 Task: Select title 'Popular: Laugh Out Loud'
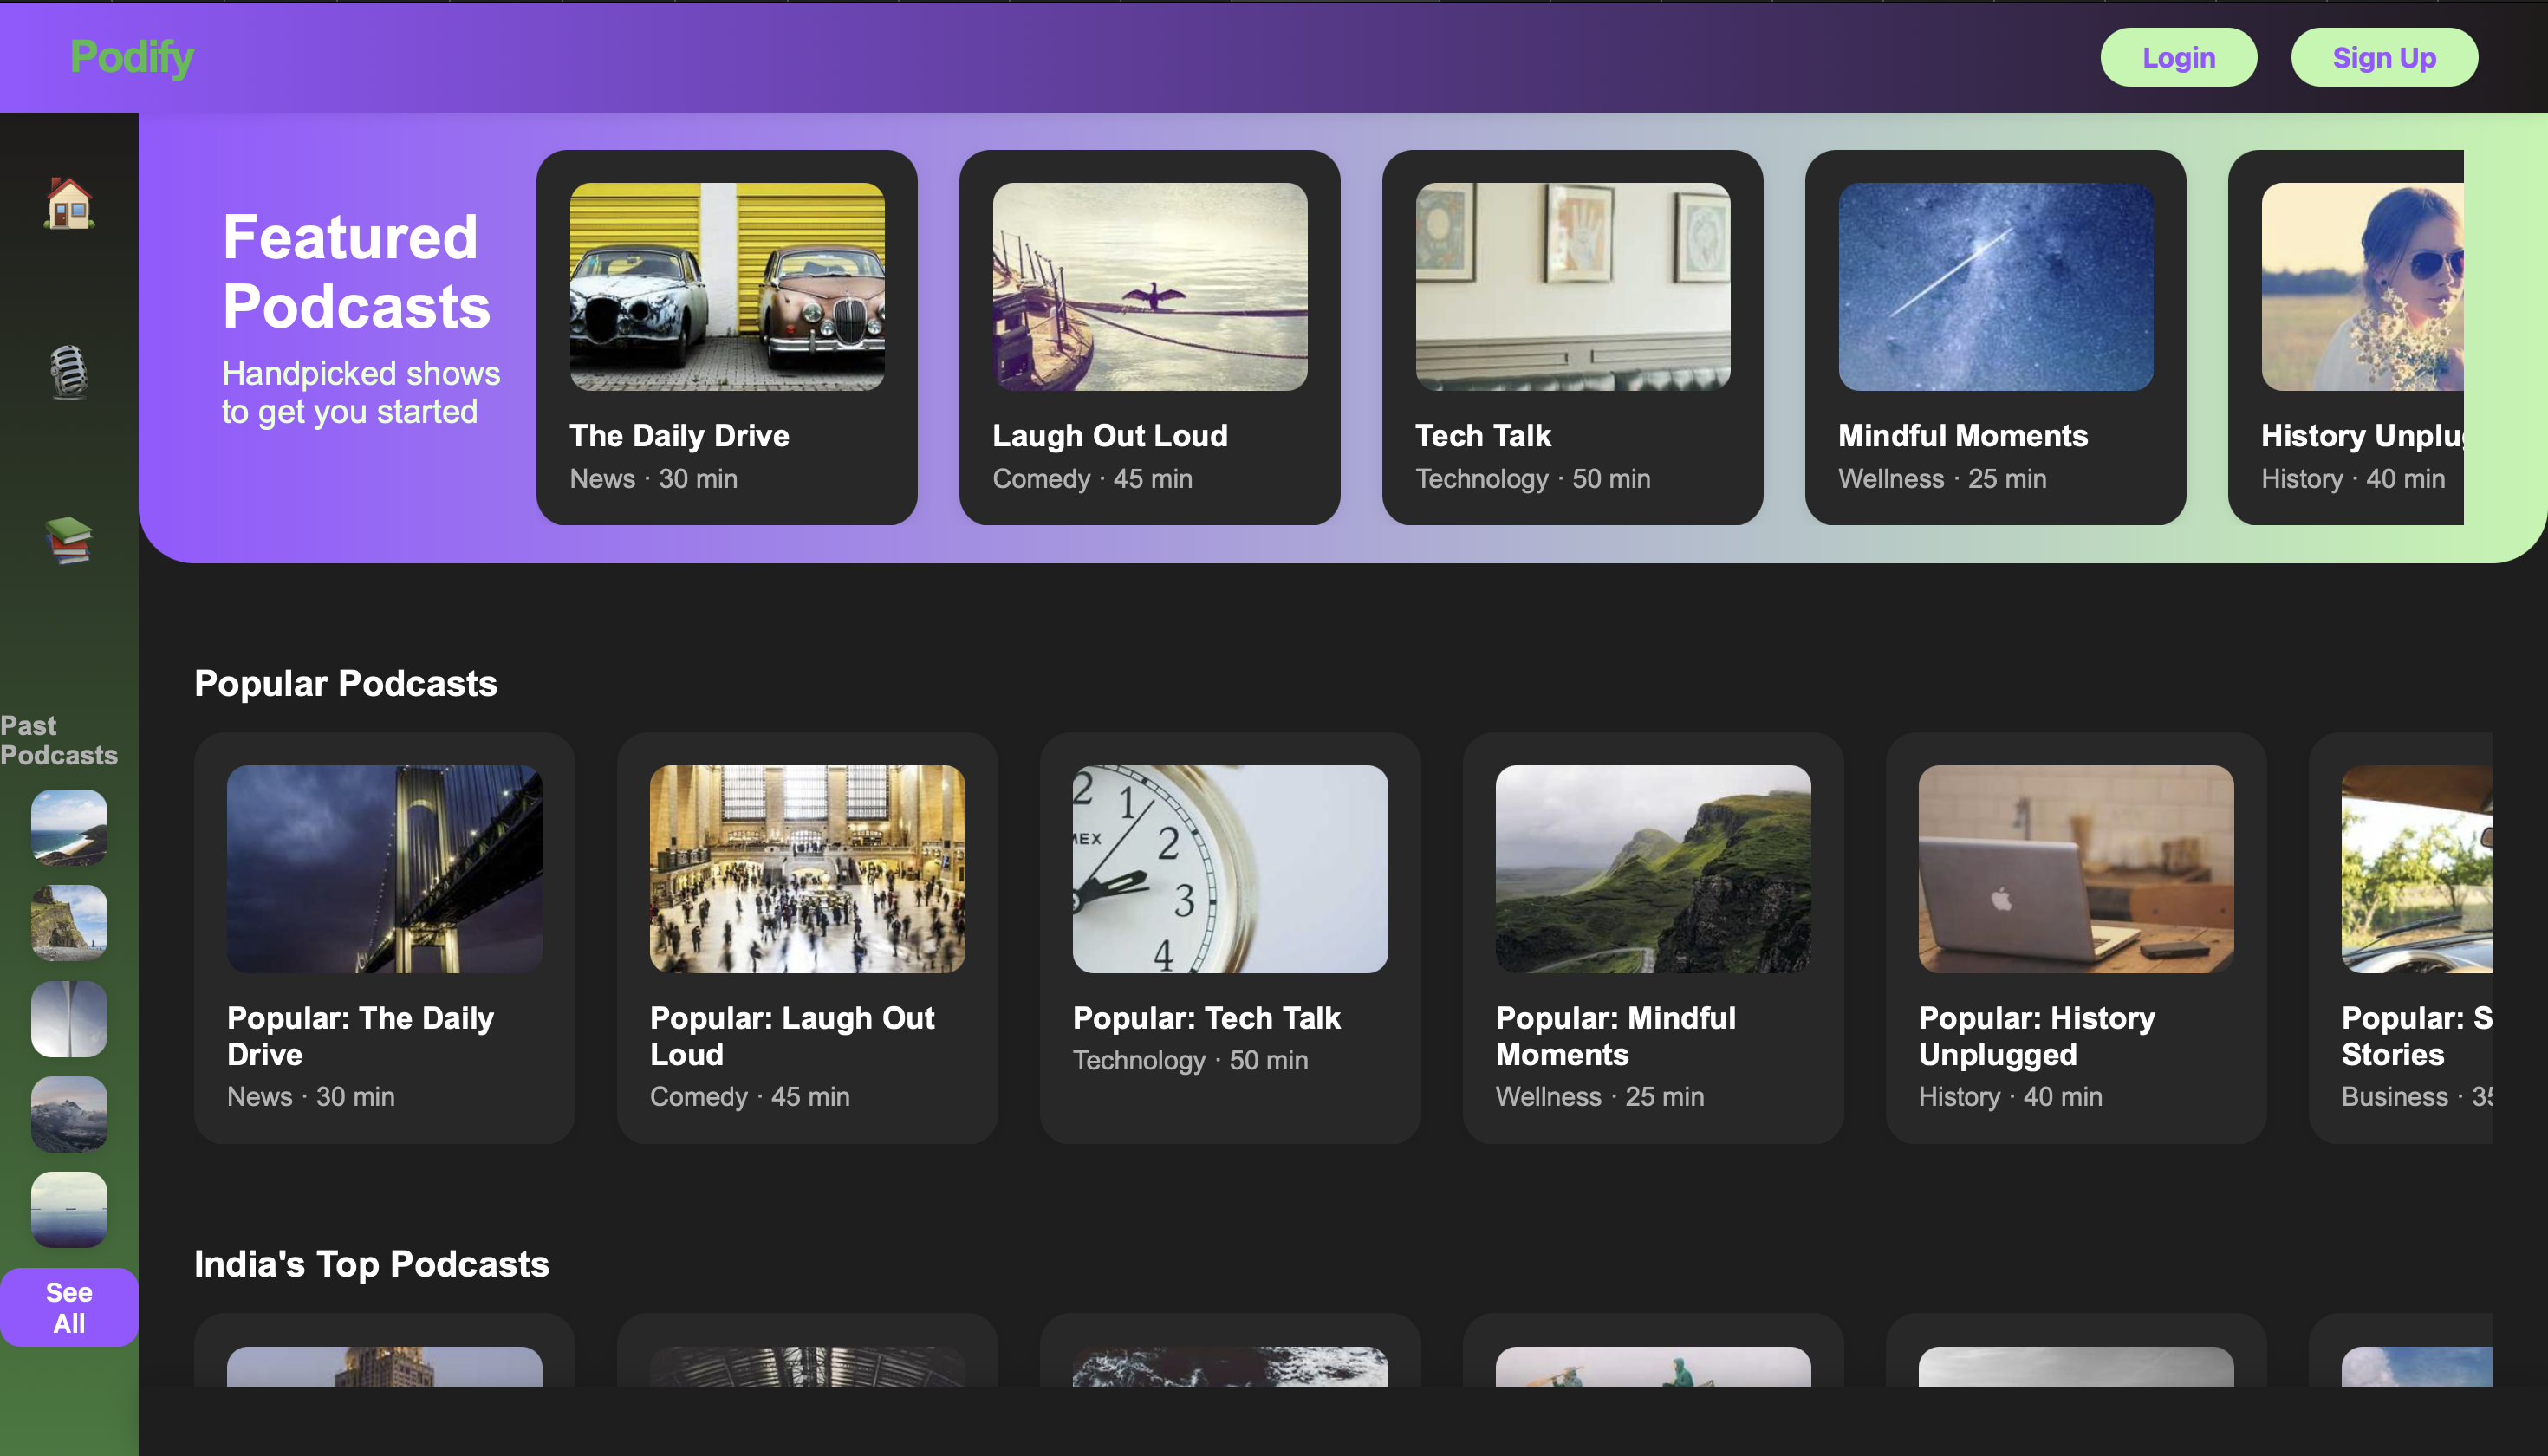coord(792,1036)
